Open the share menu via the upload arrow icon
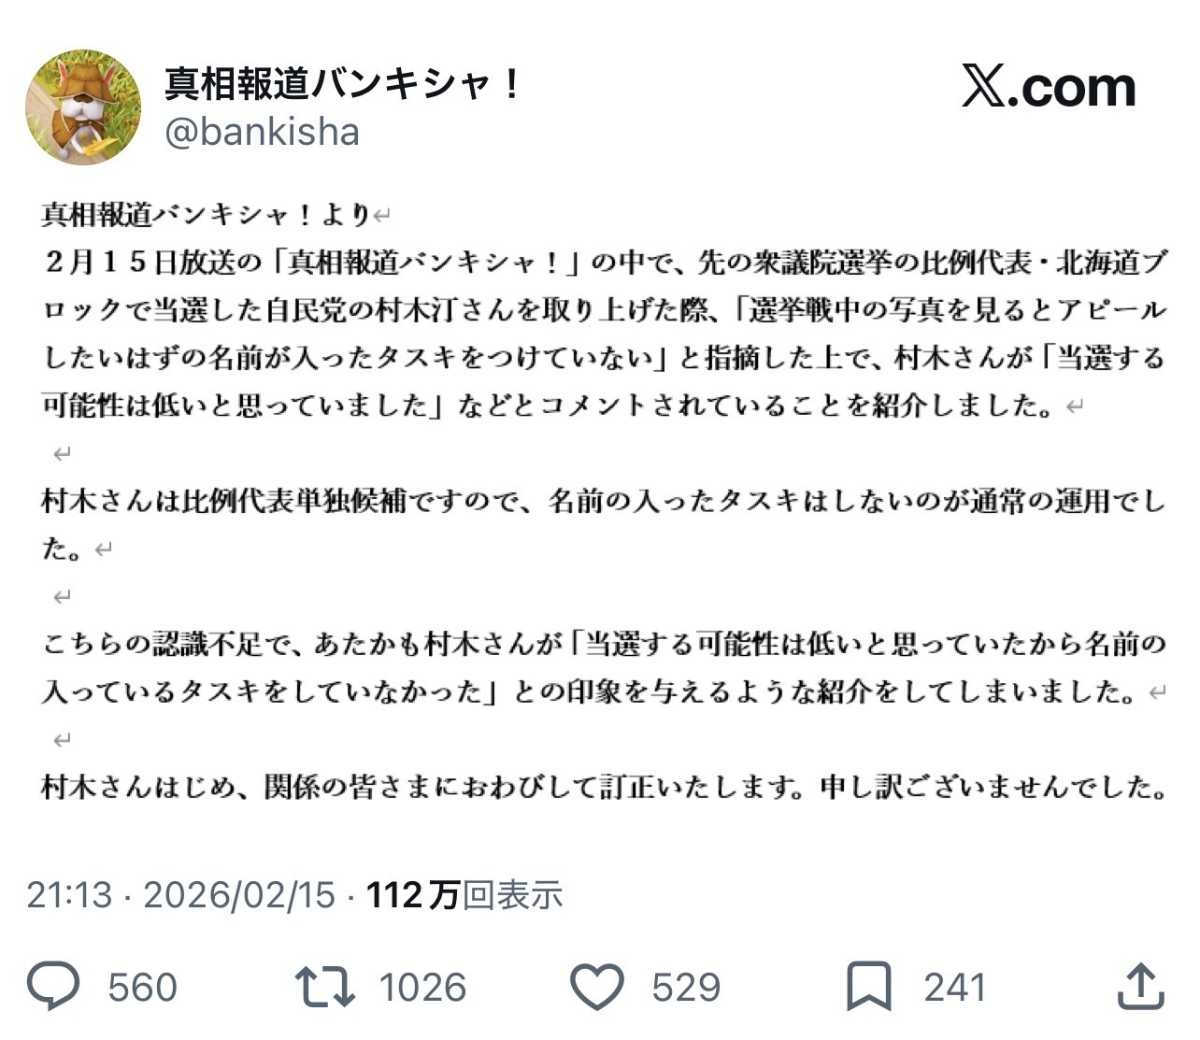Image resolution: width=1200 pixels, height=1040 pixels. (x=1140, y=986)
